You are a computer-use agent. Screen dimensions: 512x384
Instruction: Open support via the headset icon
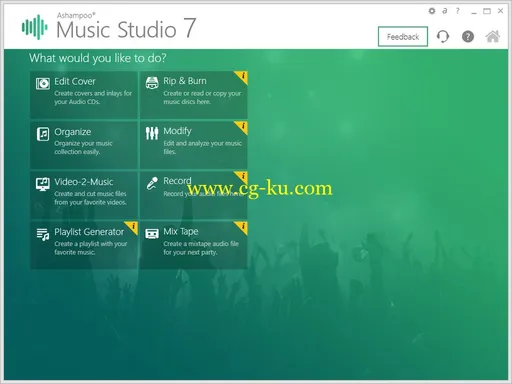[443, 36]
